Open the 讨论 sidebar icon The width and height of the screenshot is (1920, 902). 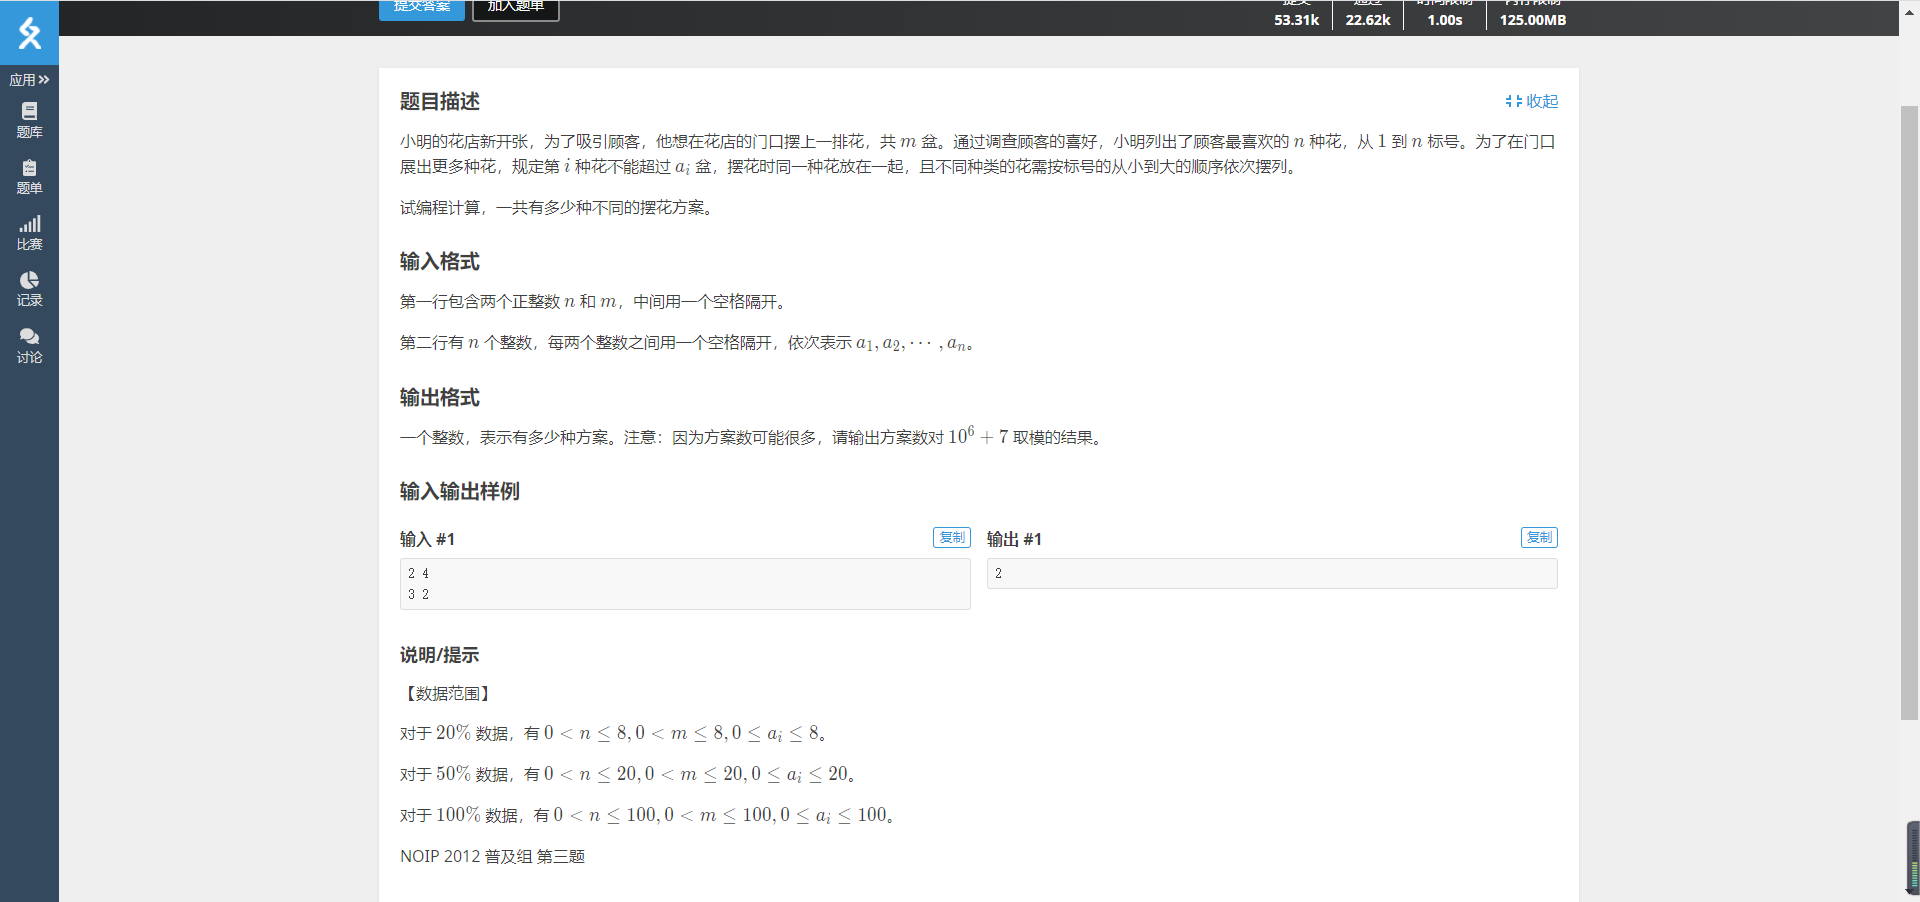(29, 345)
